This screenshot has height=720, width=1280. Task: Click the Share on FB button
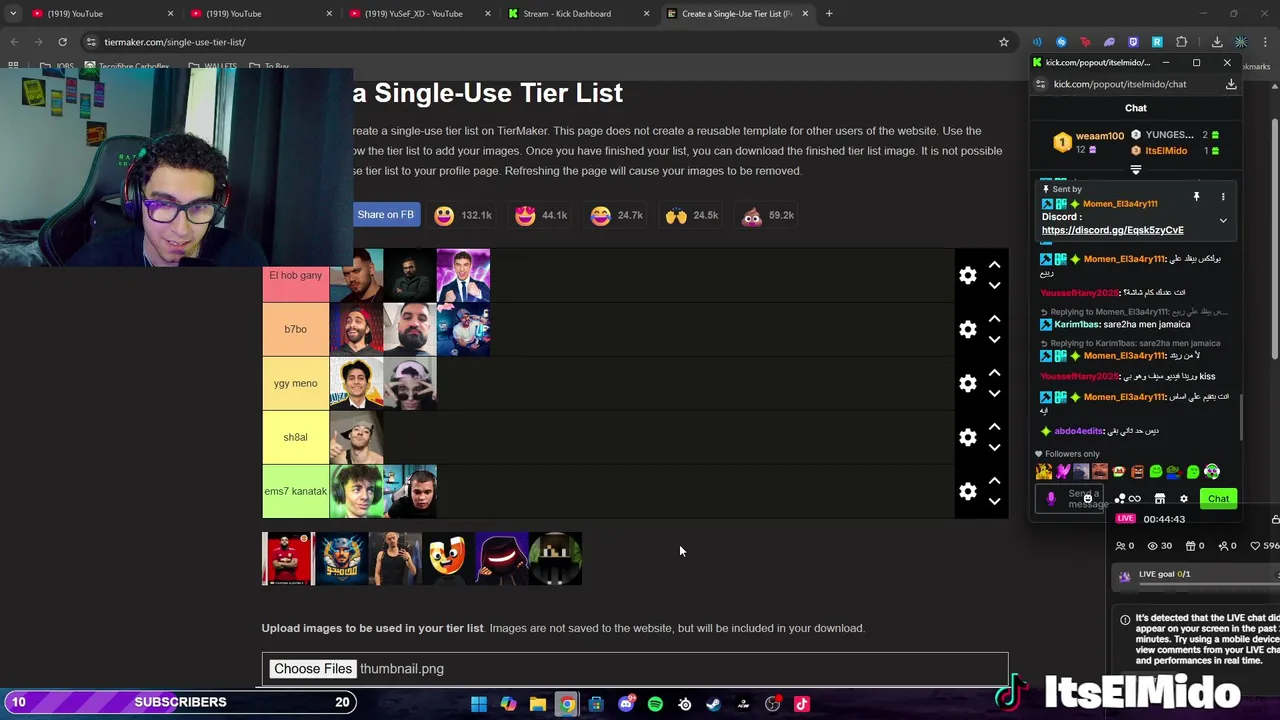click(385, 215)
